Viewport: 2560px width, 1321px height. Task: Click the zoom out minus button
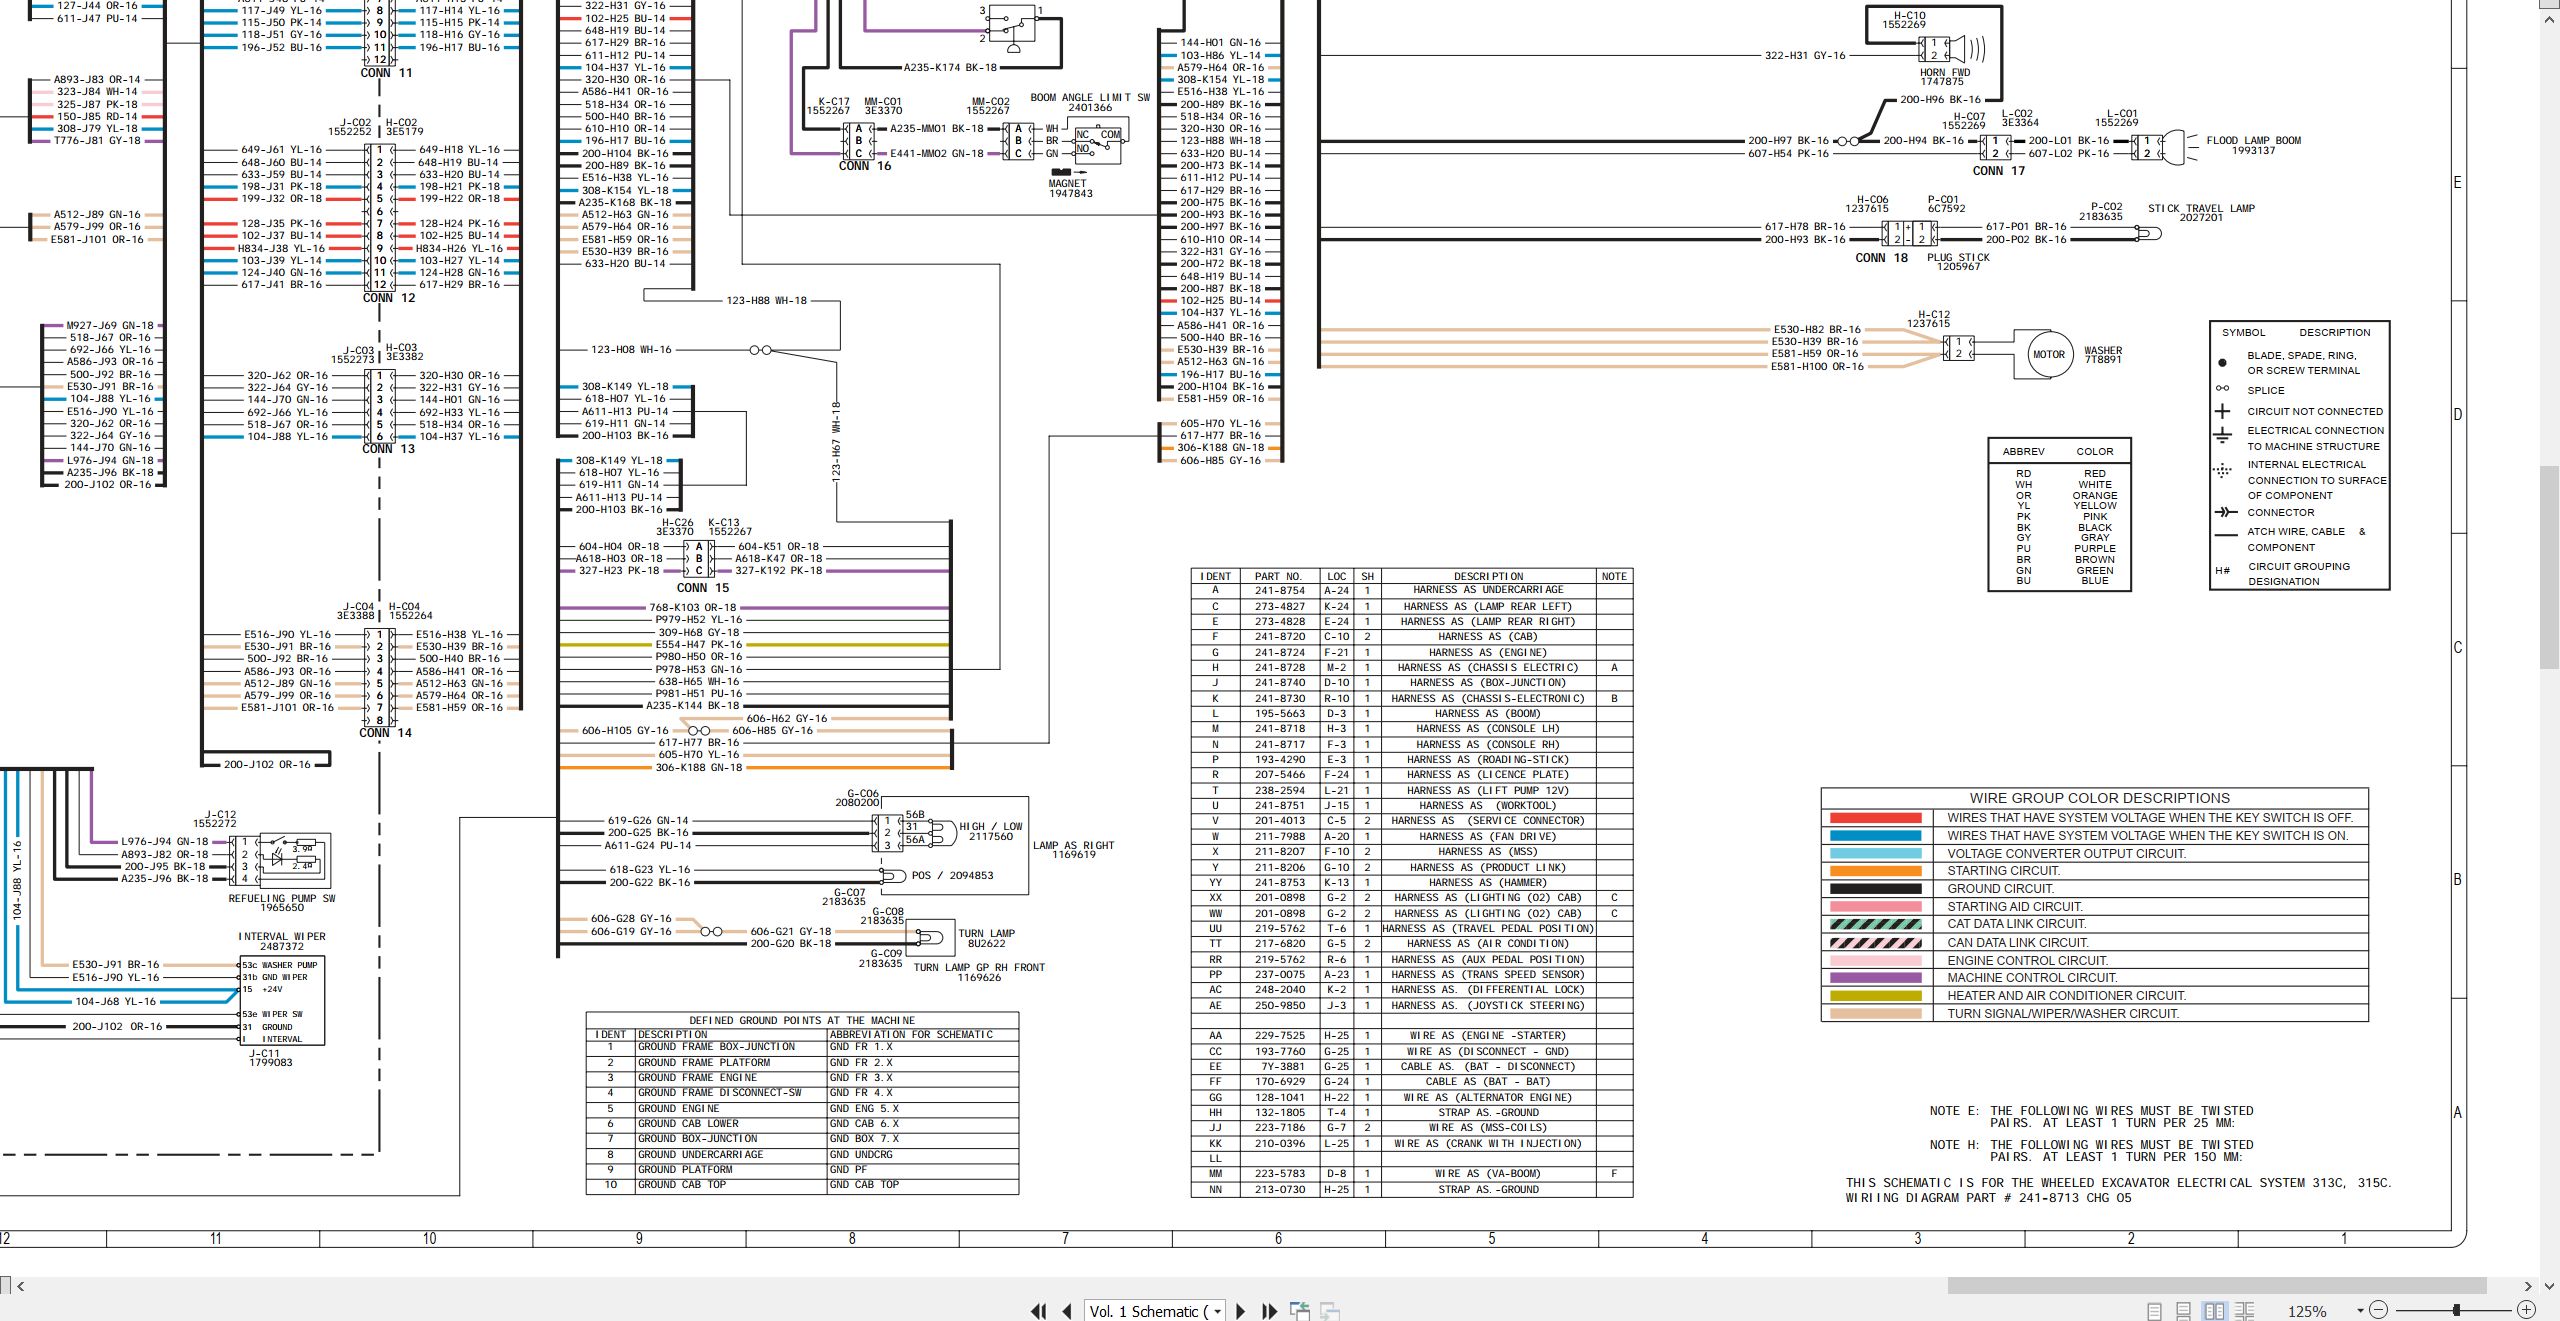(x=2379, y=1310)
